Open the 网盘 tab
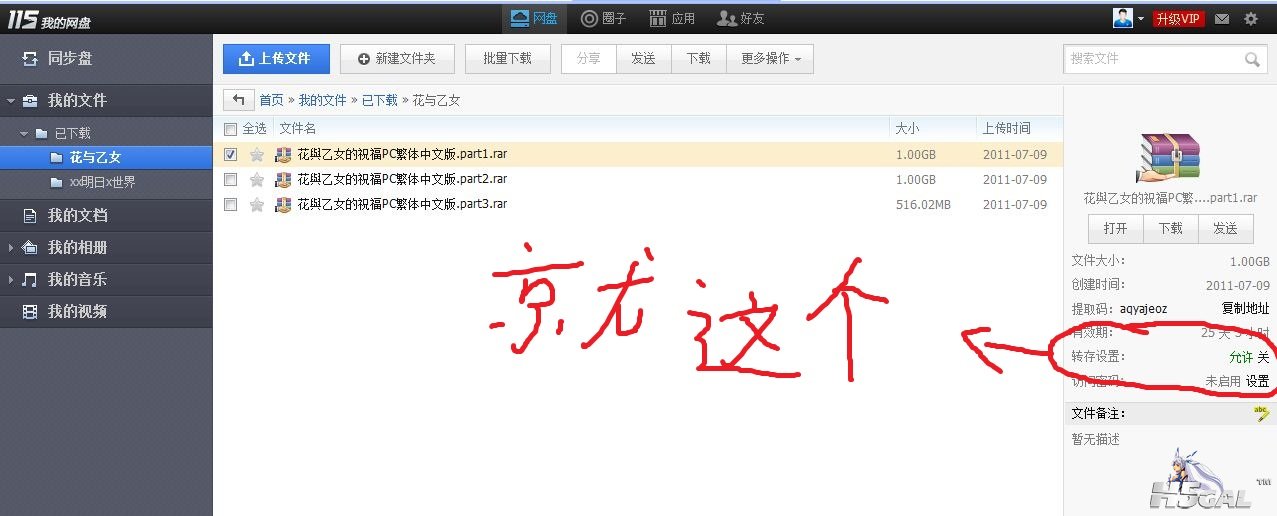 [x=534, y=18]
